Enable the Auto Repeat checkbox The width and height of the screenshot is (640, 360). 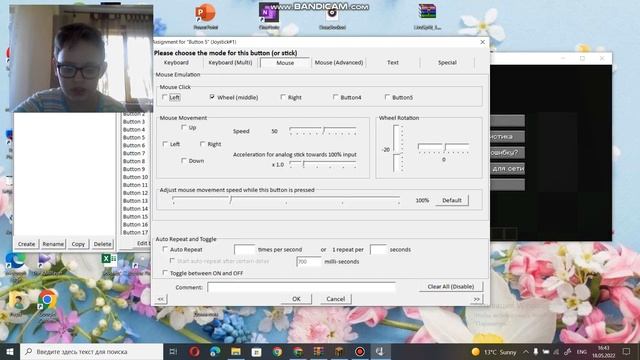[x=165, y=249]
